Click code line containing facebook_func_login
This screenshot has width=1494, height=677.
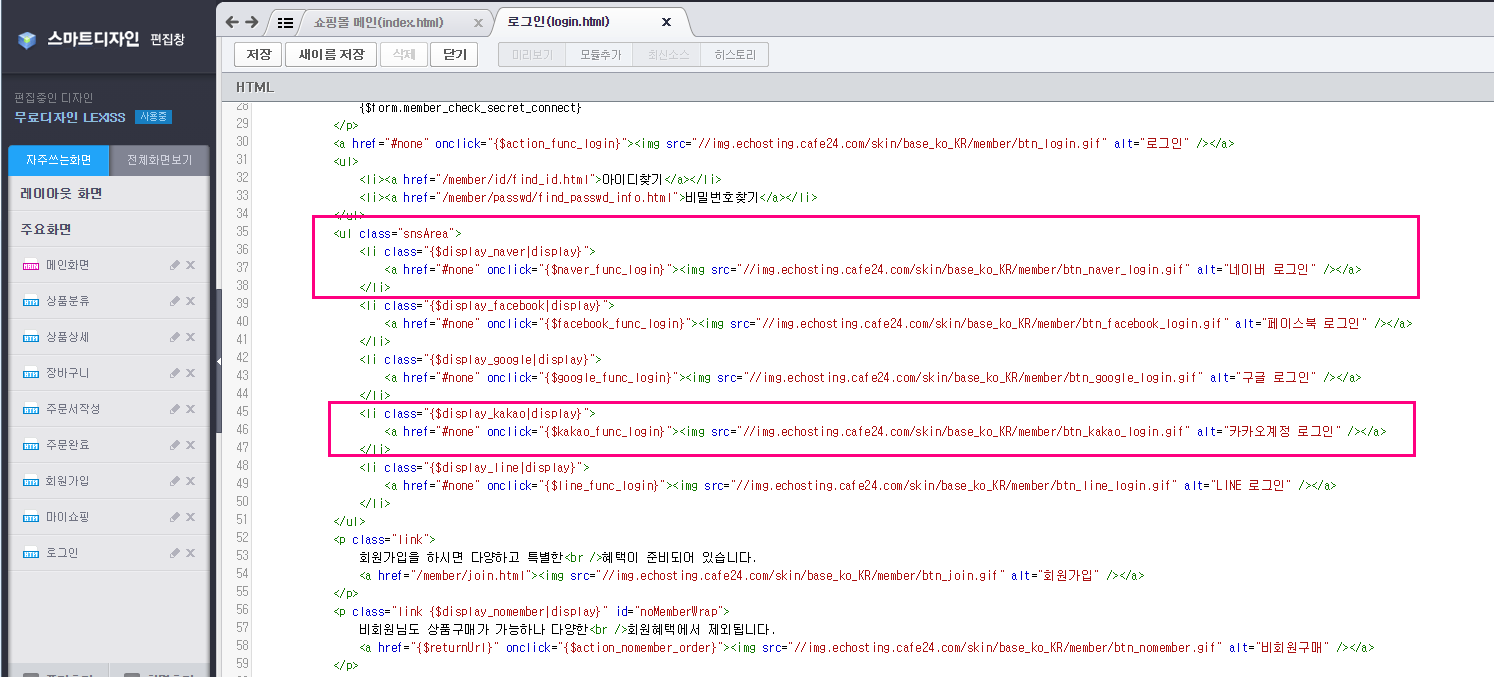coord(899,324)
